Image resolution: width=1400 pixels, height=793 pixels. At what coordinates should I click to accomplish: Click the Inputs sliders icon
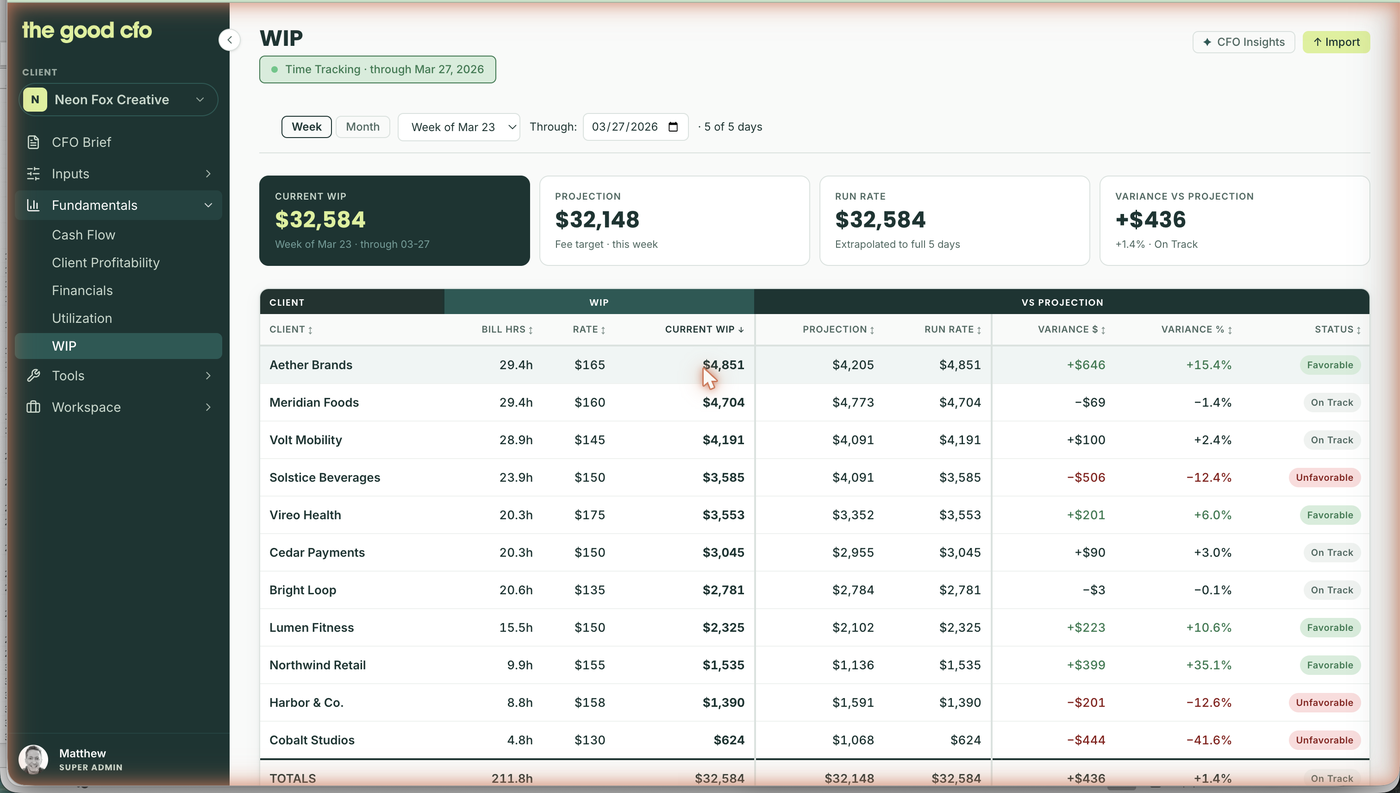(34, 174)
